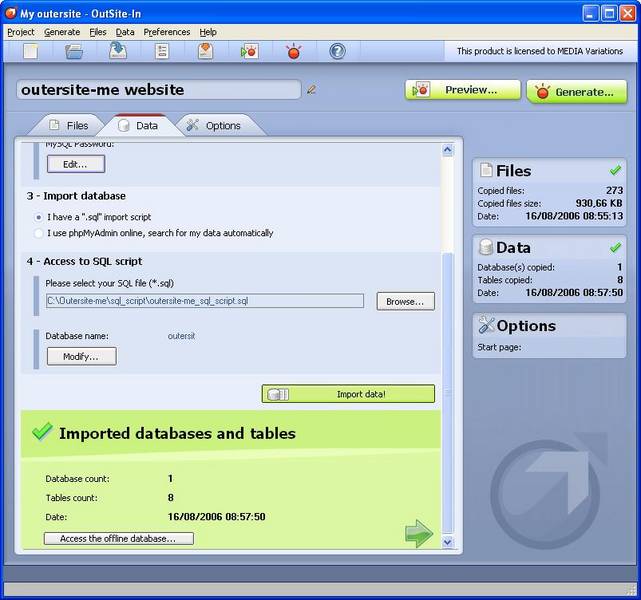Open the Preferences menu
Screen dimensions: 641x600
(166, 32)
